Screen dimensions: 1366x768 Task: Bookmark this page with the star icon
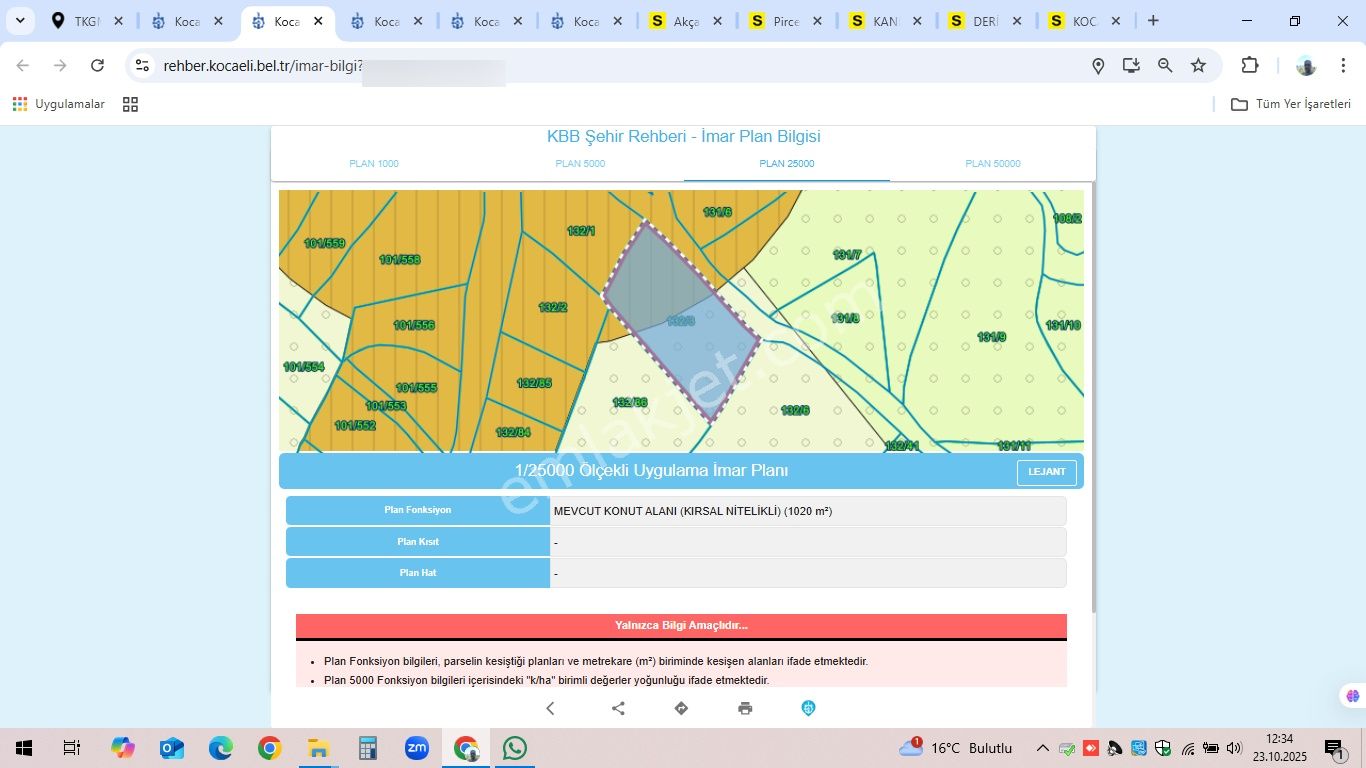[1198, 66]
